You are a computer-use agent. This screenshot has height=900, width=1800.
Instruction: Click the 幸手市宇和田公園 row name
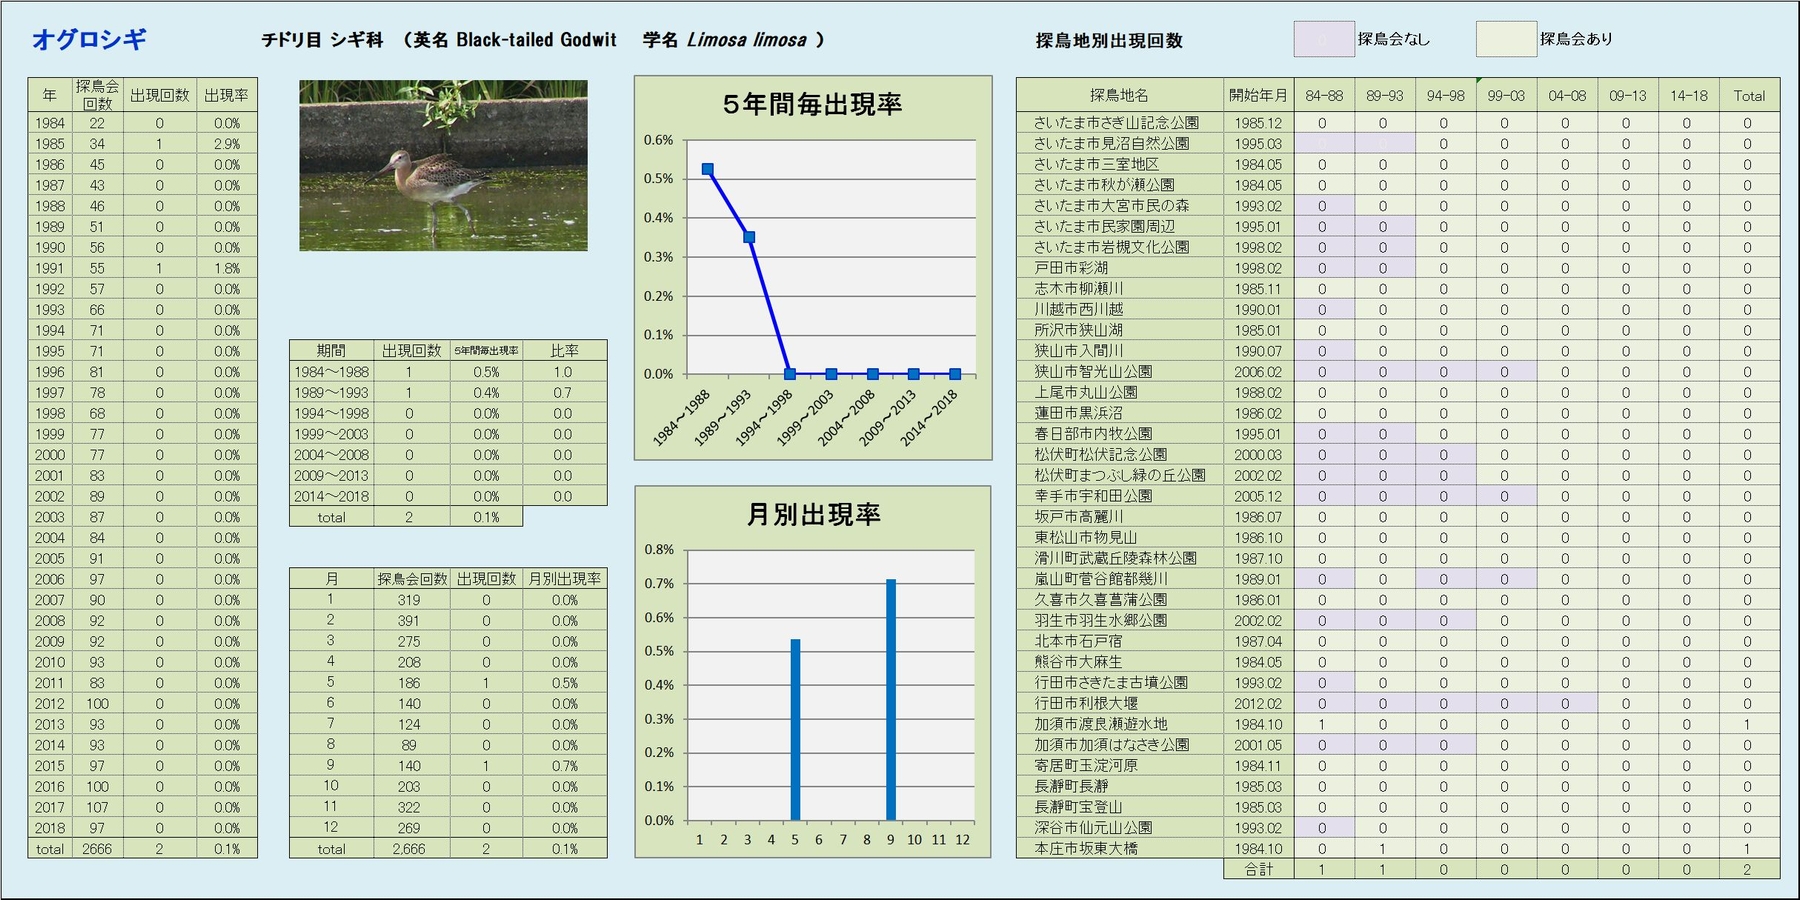point(1093,496)
